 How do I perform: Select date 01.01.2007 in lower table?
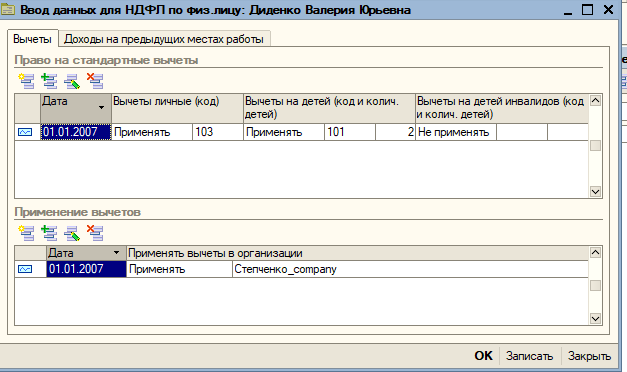pos(86,269)
